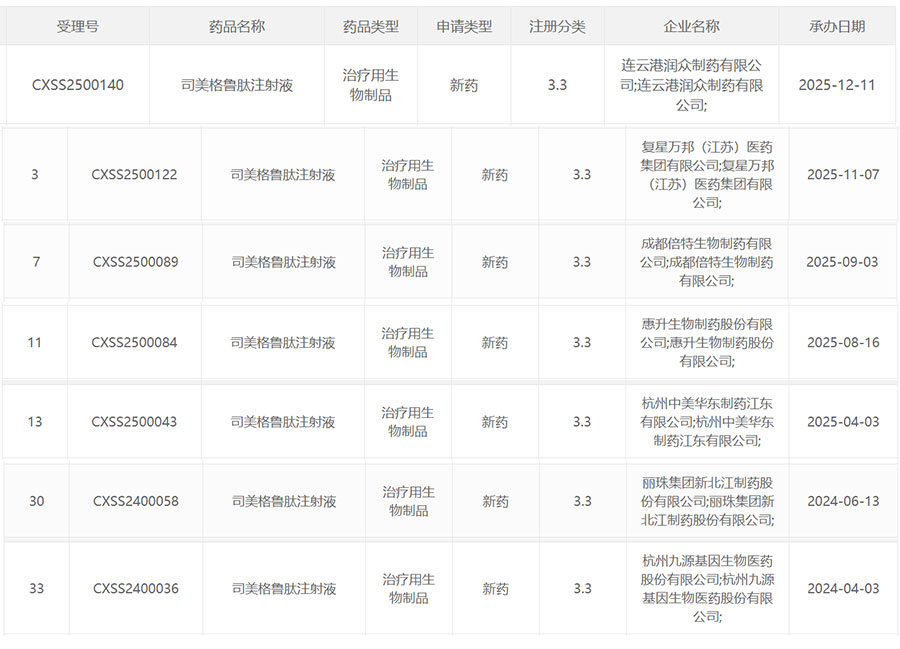Viewport: 900px width, 649px height.
Task: Click the 连云港润众制药有限公司 company cell
Action: [x=691, y=85]
